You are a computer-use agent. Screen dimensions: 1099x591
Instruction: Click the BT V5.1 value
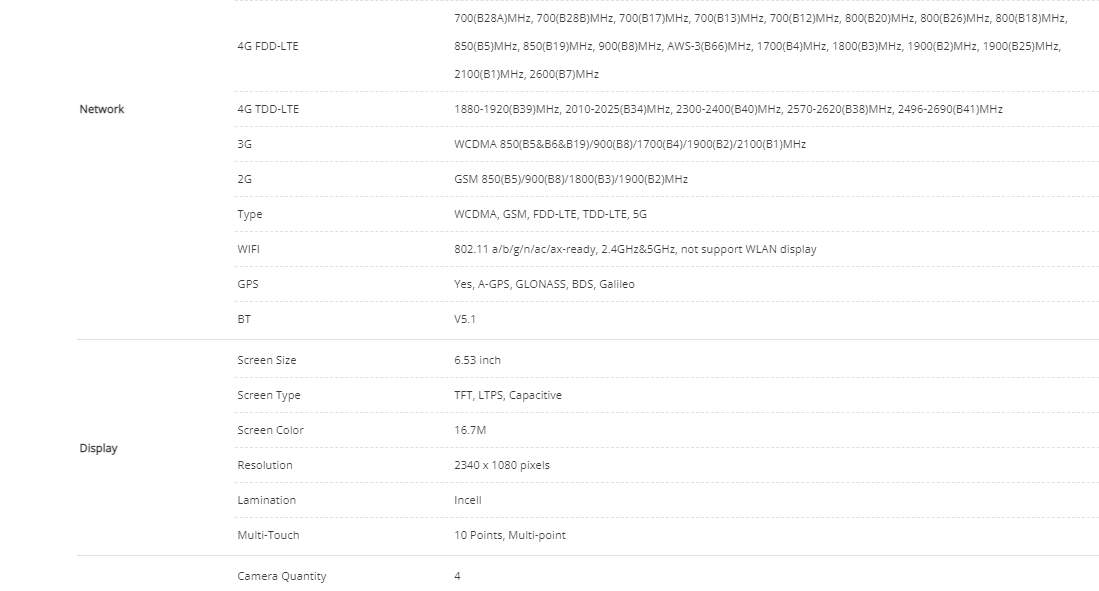tap(465, 320)
